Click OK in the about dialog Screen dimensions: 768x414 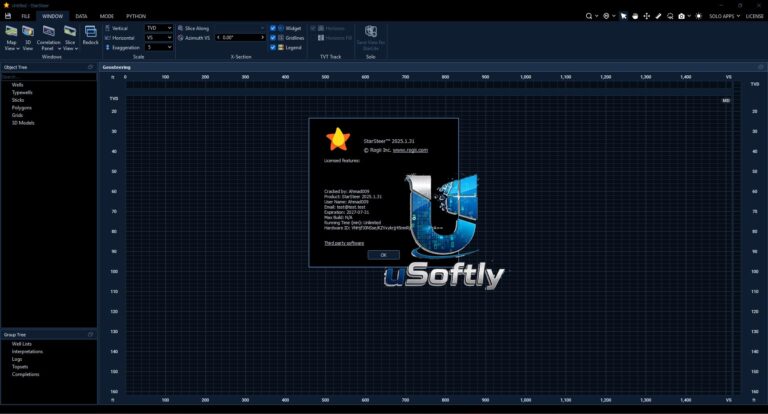click(384, 255)
